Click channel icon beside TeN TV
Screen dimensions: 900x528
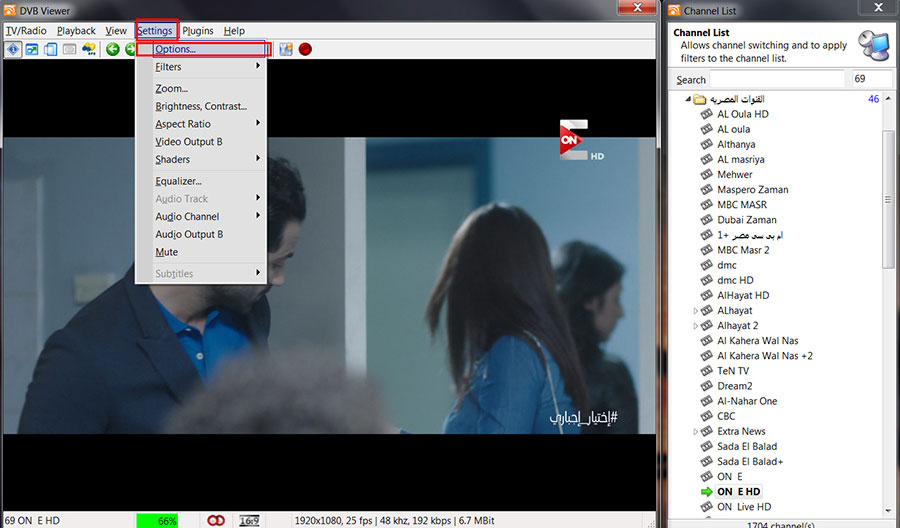pos(707,371)
